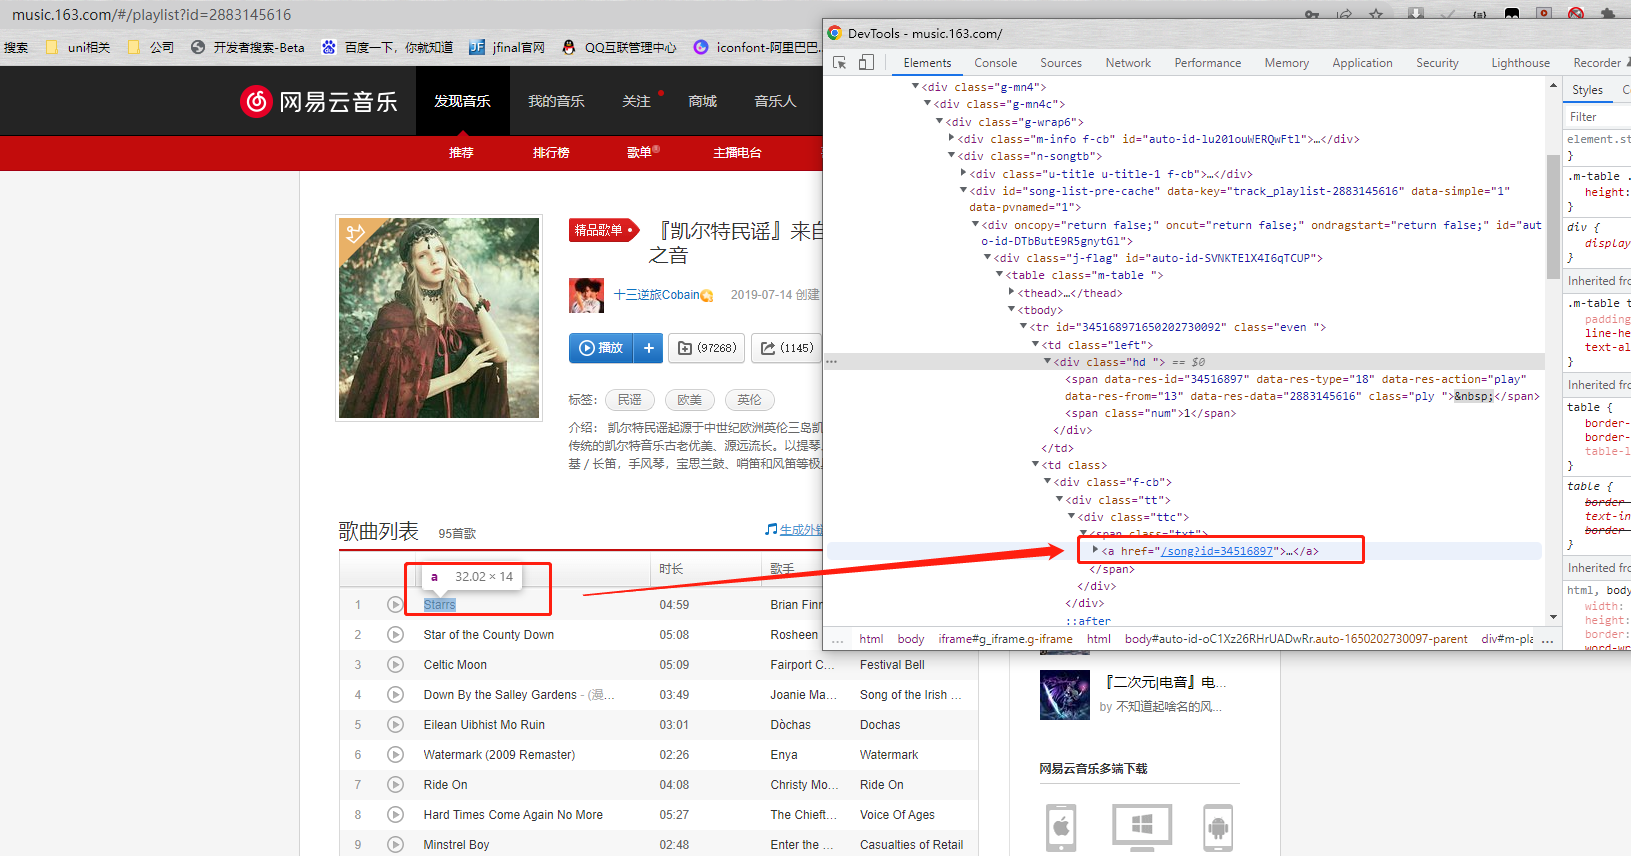Collapse the div class g-mn4 node
Screen dimensions: 1631x856
click(x=915, y=87)
